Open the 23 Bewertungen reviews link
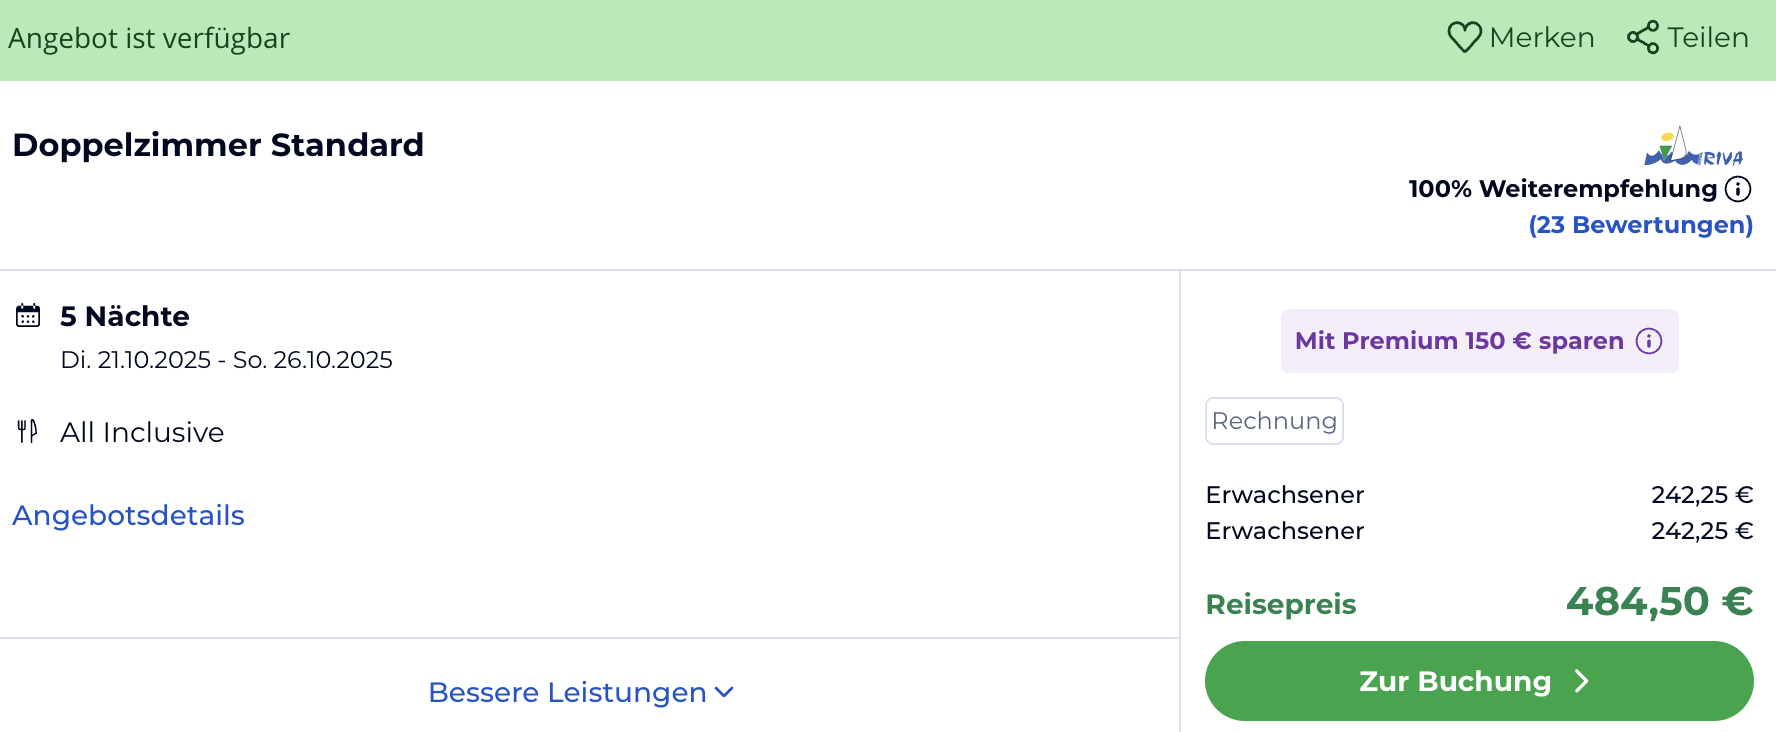The image size is (1776, 732). [1640, 225]
